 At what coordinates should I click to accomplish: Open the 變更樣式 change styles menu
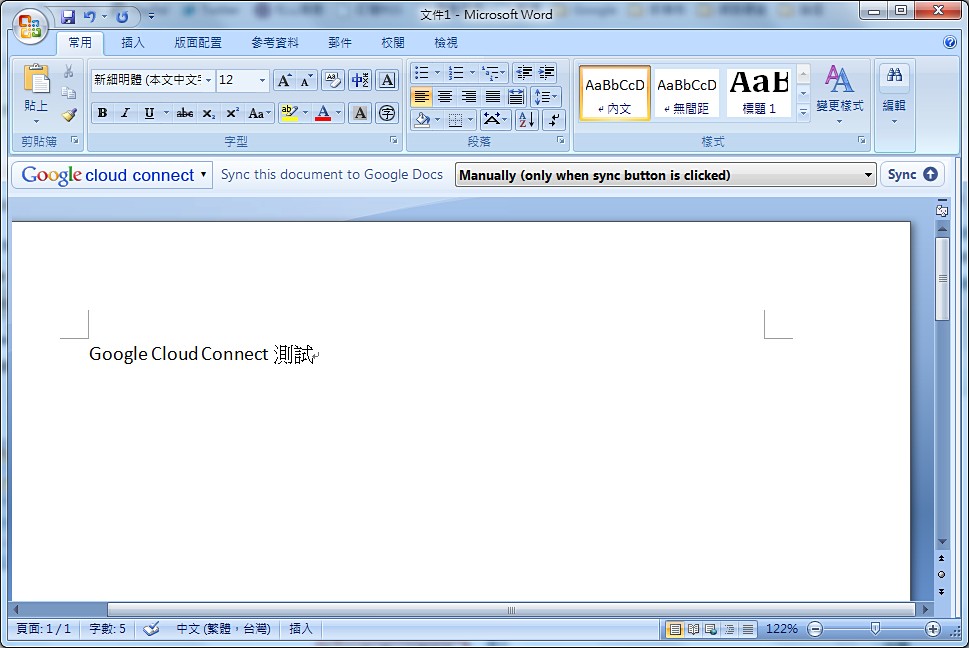[839, 94]
